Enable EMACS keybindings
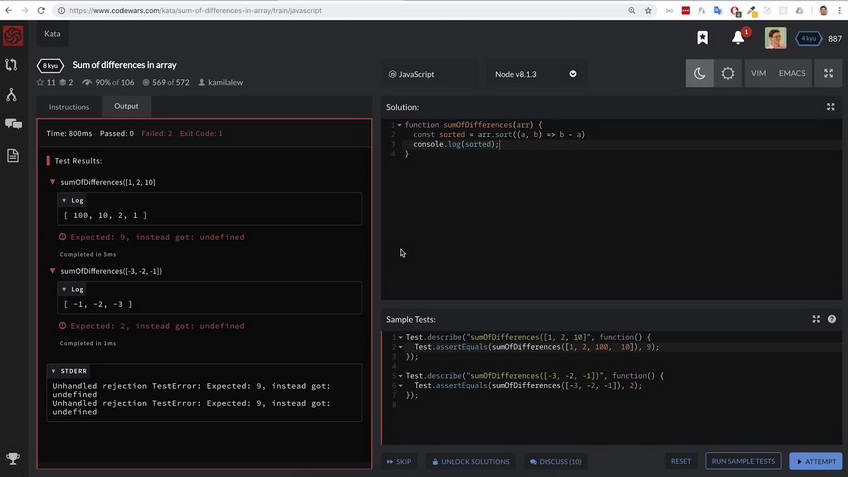 [x=792, y=74]
